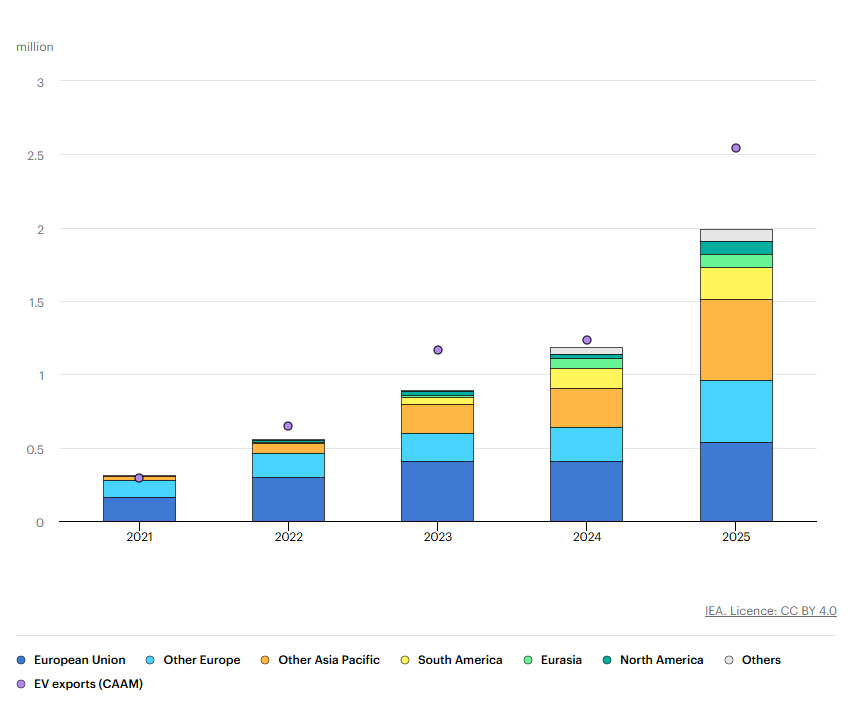Click 2025 Other Europe cyan bar segment

click(736, 412)
